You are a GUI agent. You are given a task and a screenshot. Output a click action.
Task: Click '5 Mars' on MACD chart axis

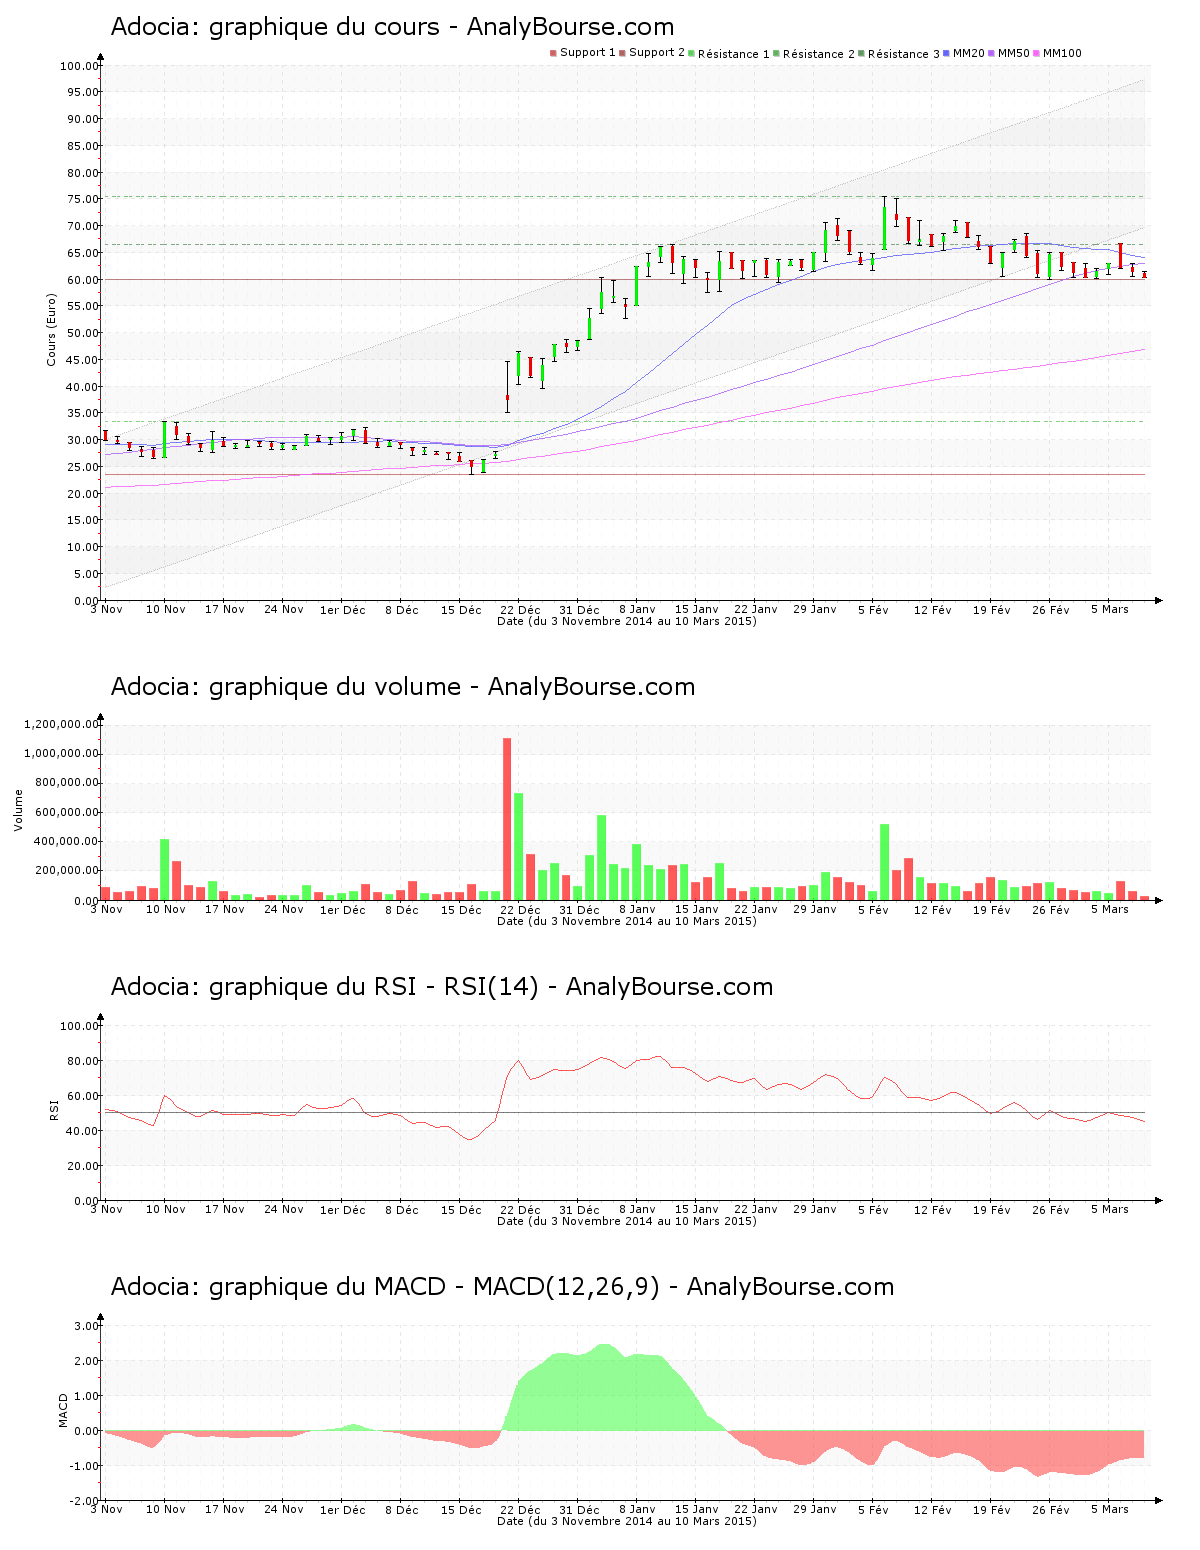(x=1109, y=1509)
